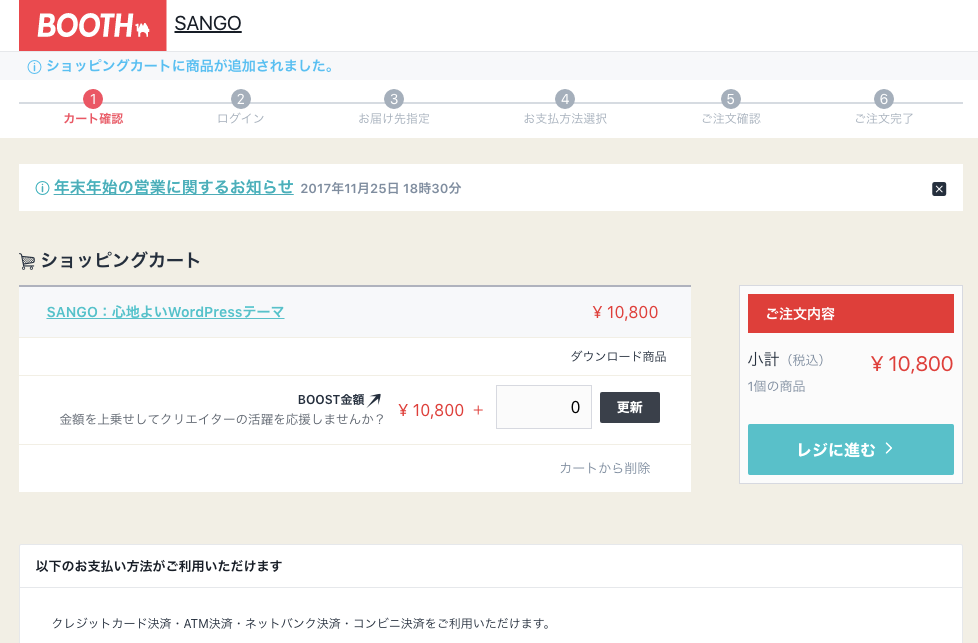
Task: Open the SANGO shop link
Action: point(208,23)
